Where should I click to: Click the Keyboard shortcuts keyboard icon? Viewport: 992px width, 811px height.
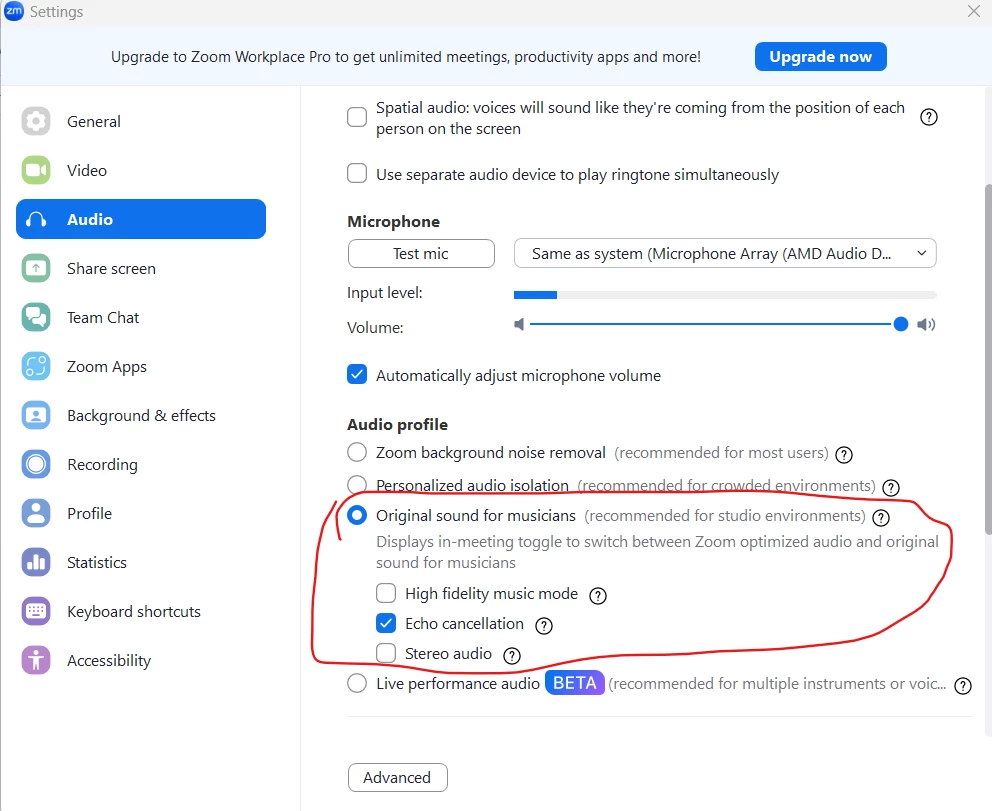[36, 611]
